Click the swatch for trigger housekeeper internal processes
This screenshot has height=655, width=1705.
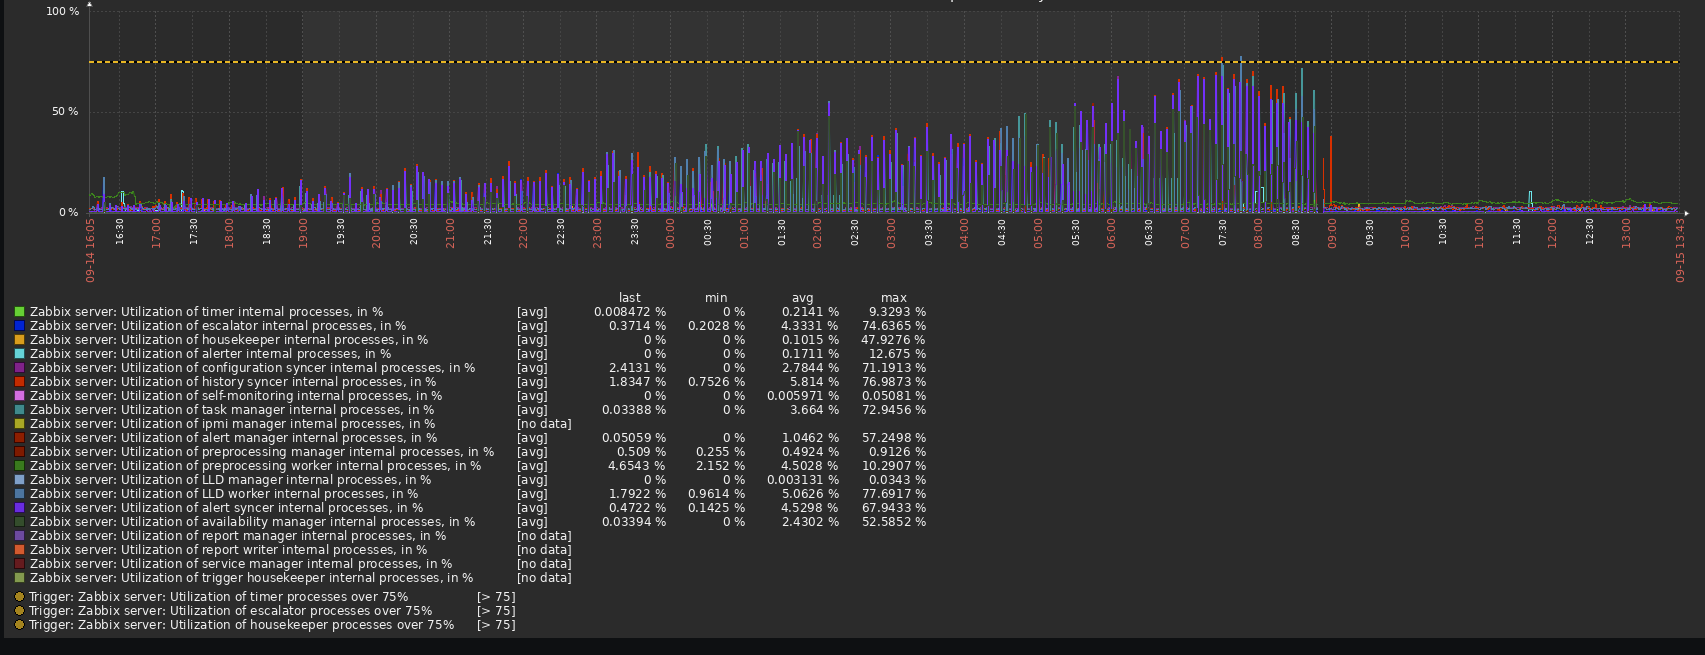pos(20,578)
